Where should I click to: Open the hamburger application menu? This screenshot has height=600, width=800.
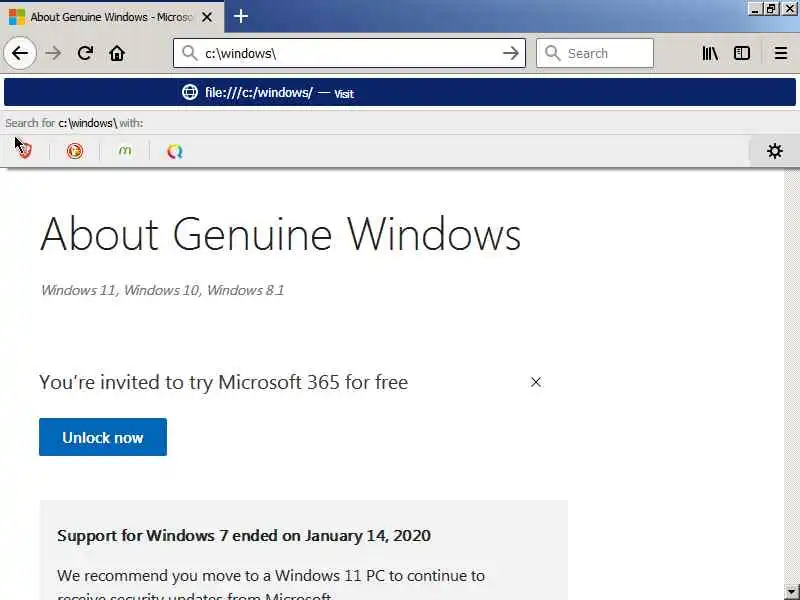pyautogui.click(x=781, y=53)
